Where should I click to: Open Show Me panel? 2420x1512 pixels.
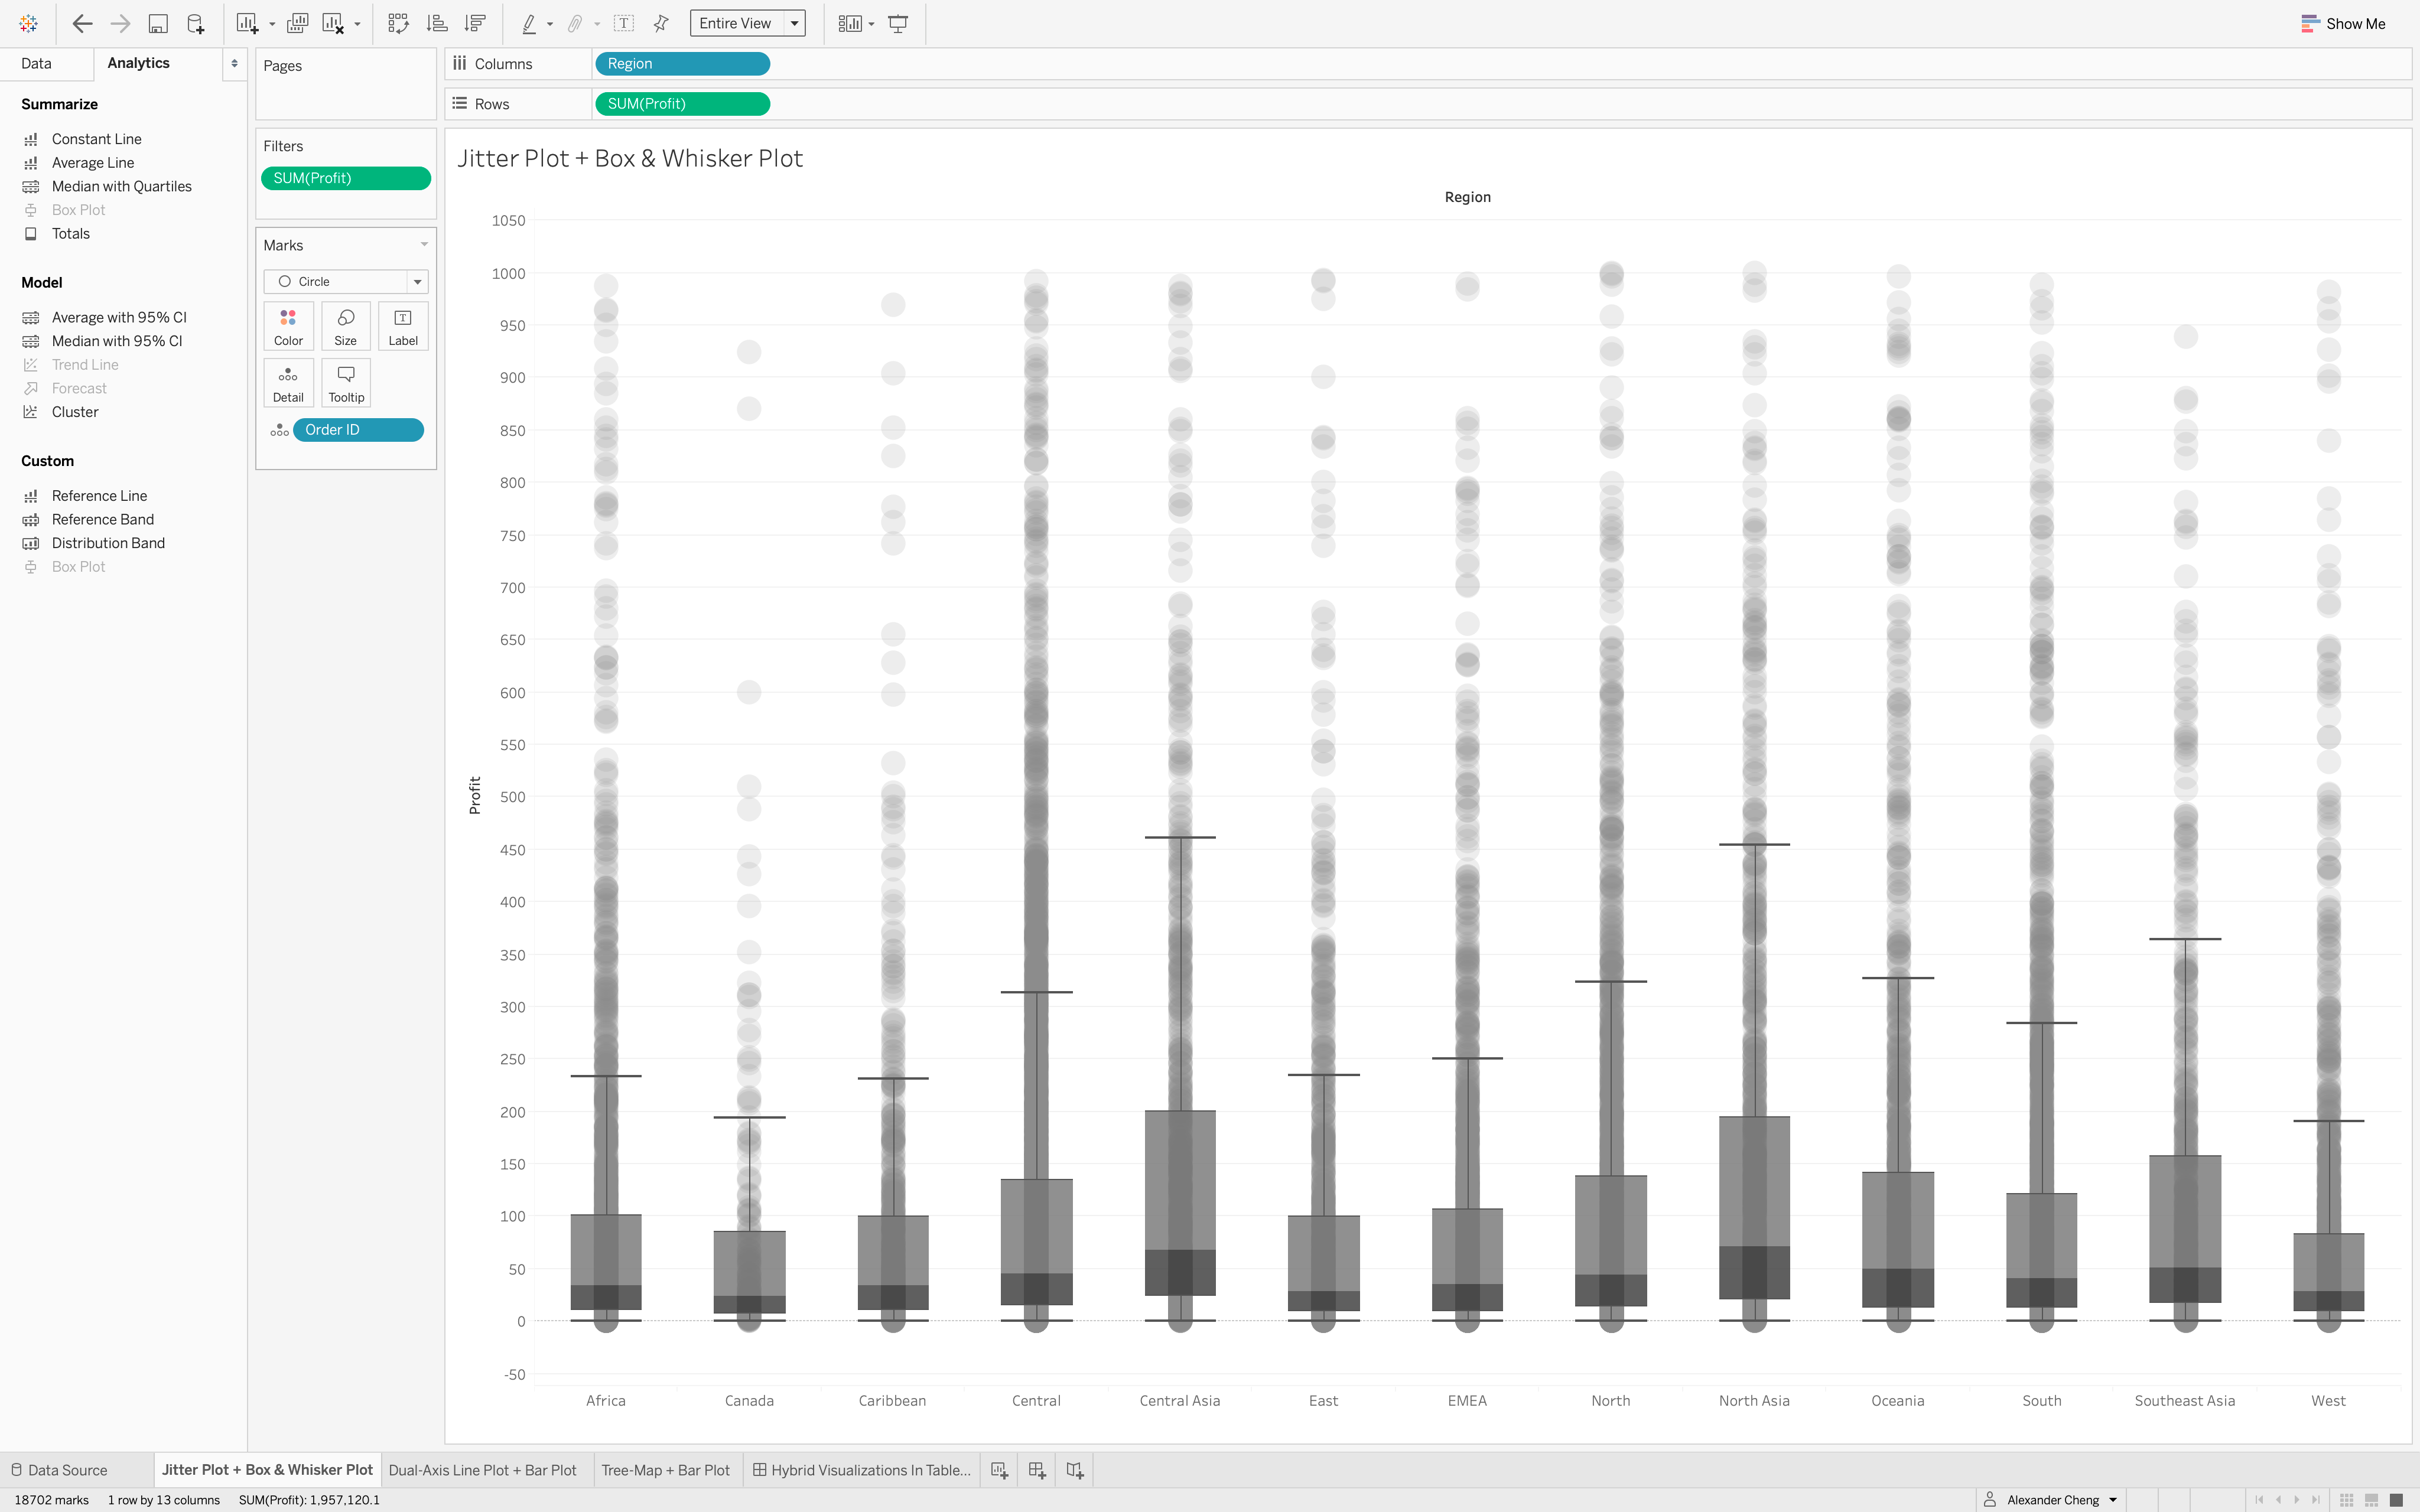pos(2343,23)
